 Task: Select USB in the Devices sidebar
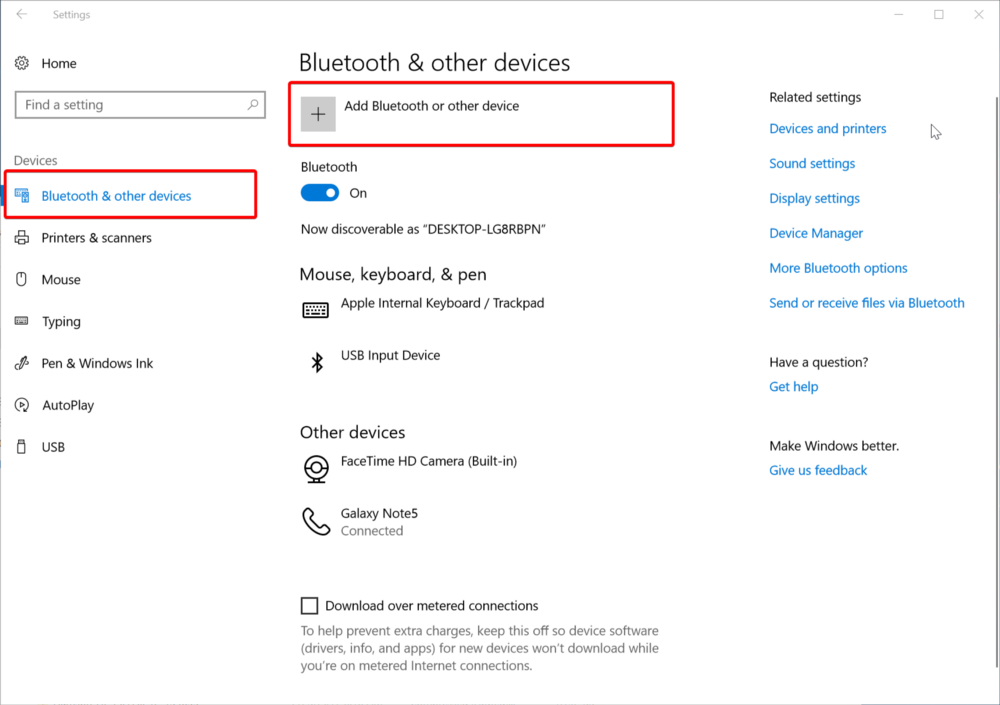click(53, 447)
